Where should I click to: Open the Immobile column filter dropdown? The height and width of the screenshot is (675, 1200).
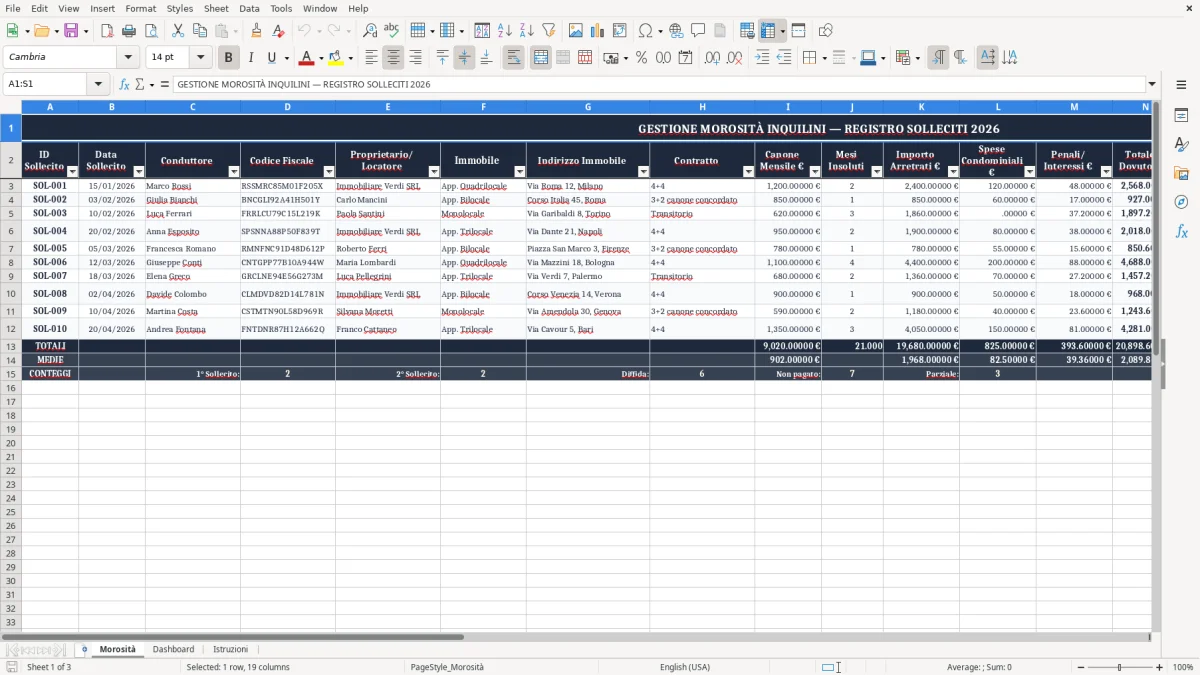520,172
